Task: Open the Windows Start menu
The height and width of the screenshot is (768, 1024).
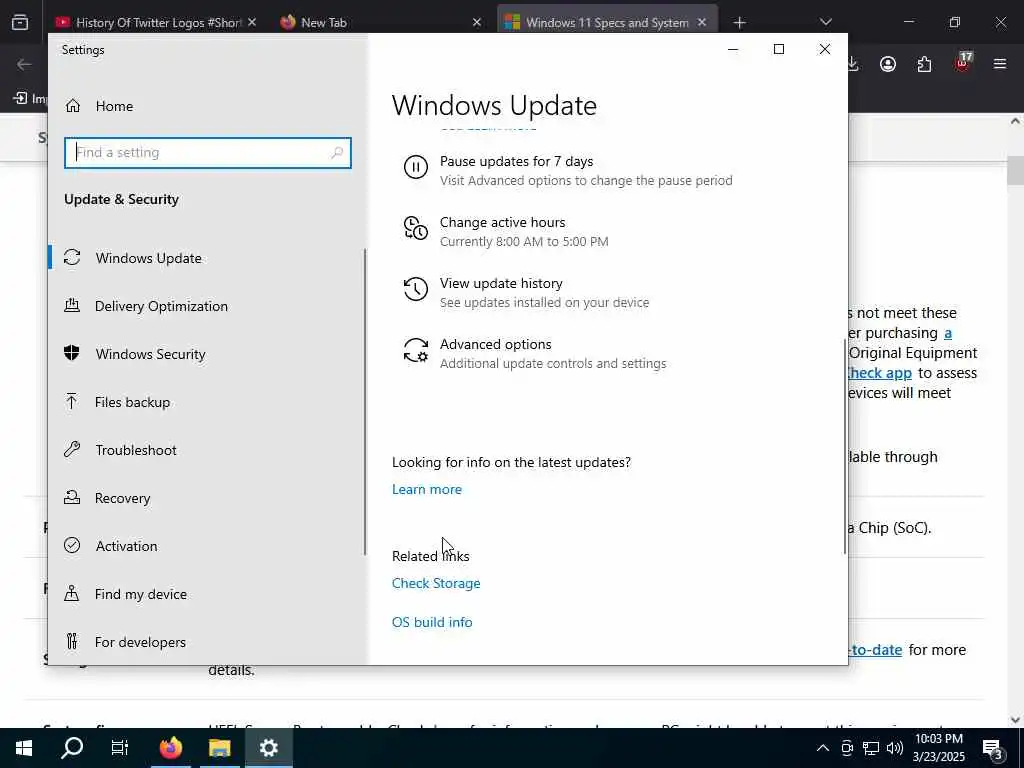Action: click(24, 748)
